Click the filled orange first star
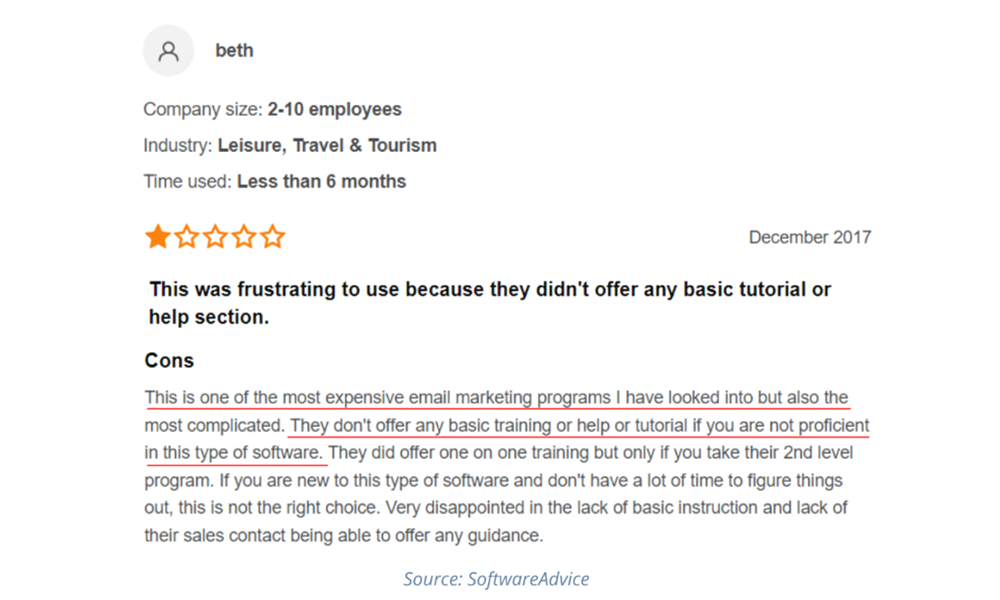 click(x=157, y=237)
